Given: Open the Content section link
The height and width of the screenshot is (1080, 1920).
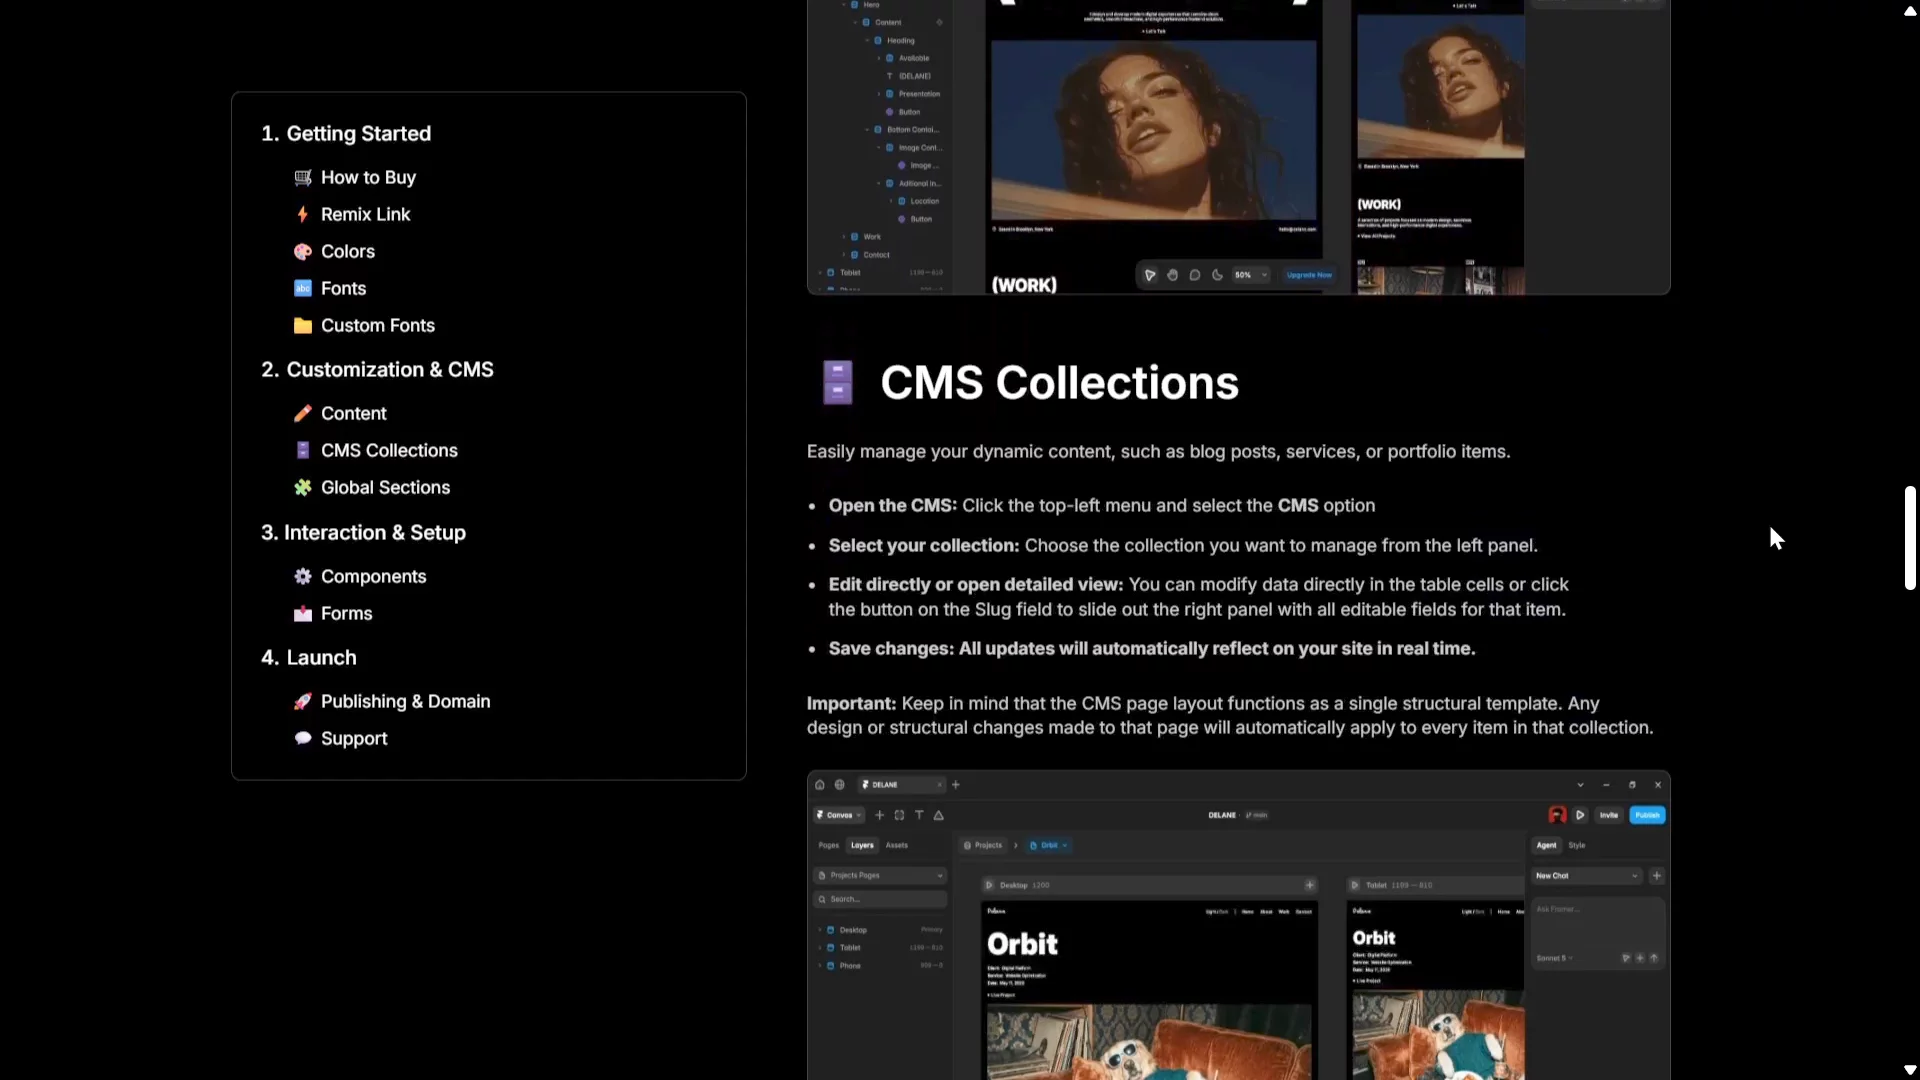Looking at the screenshot, I should coord(353,414).
